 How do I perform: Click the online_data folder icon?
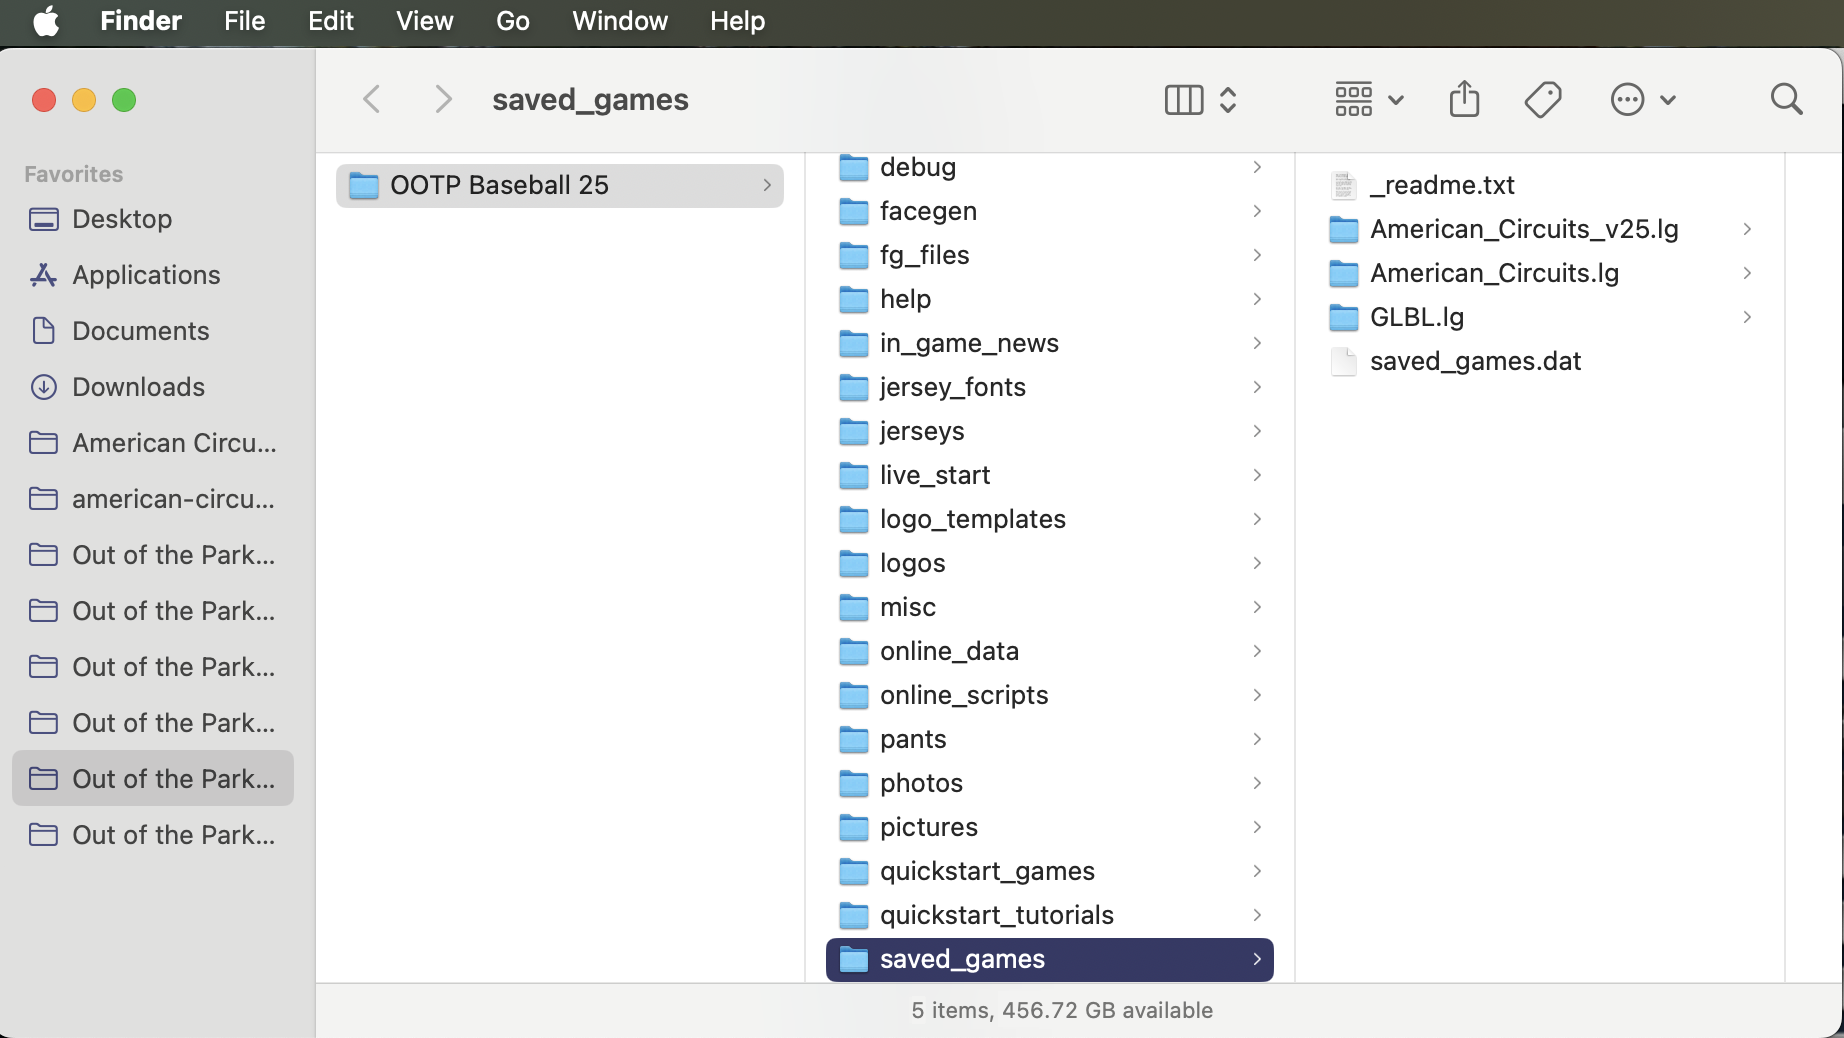854,651
